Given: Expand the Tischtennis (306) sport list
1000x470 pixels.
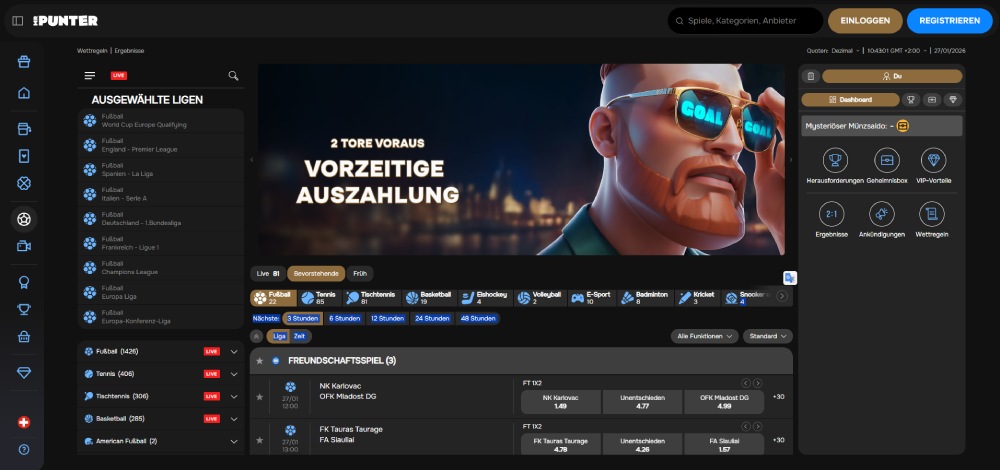Looking at the screenshot, I should [234, 396].
